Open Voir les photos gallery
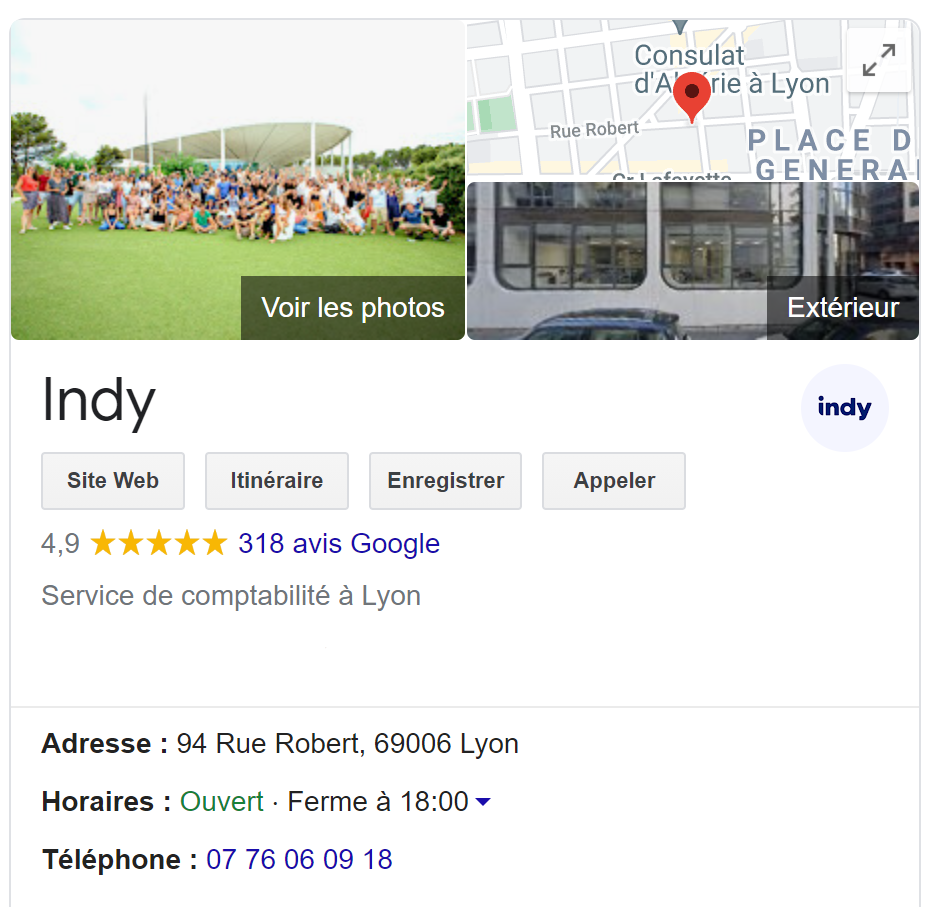935x907 pixels. (352, 308)
